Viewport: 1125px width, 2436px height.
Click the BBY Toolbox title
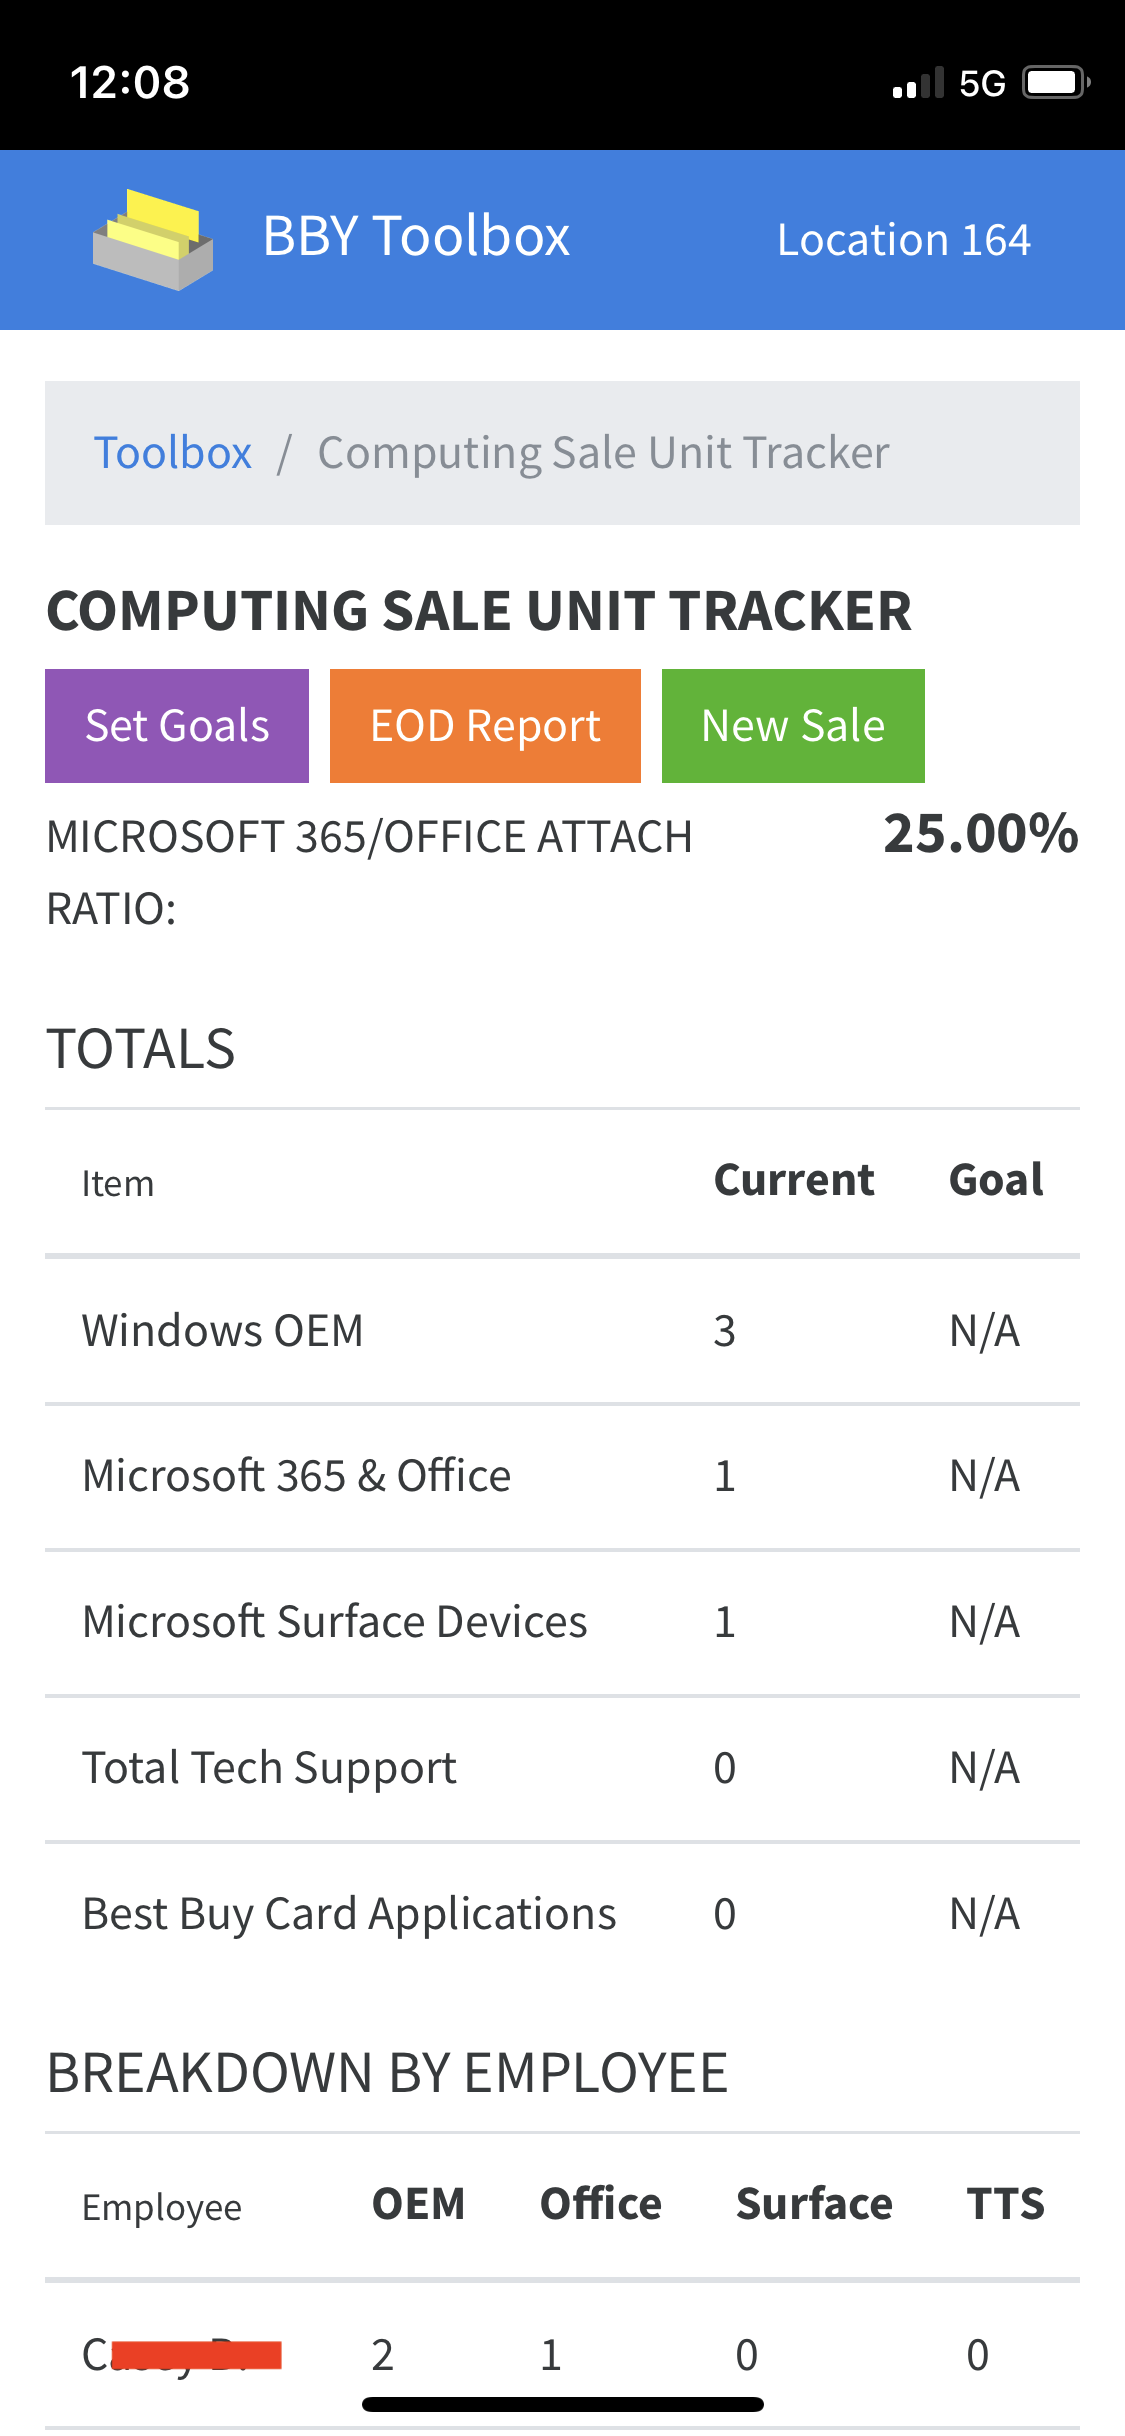click(x=415, y=237)
